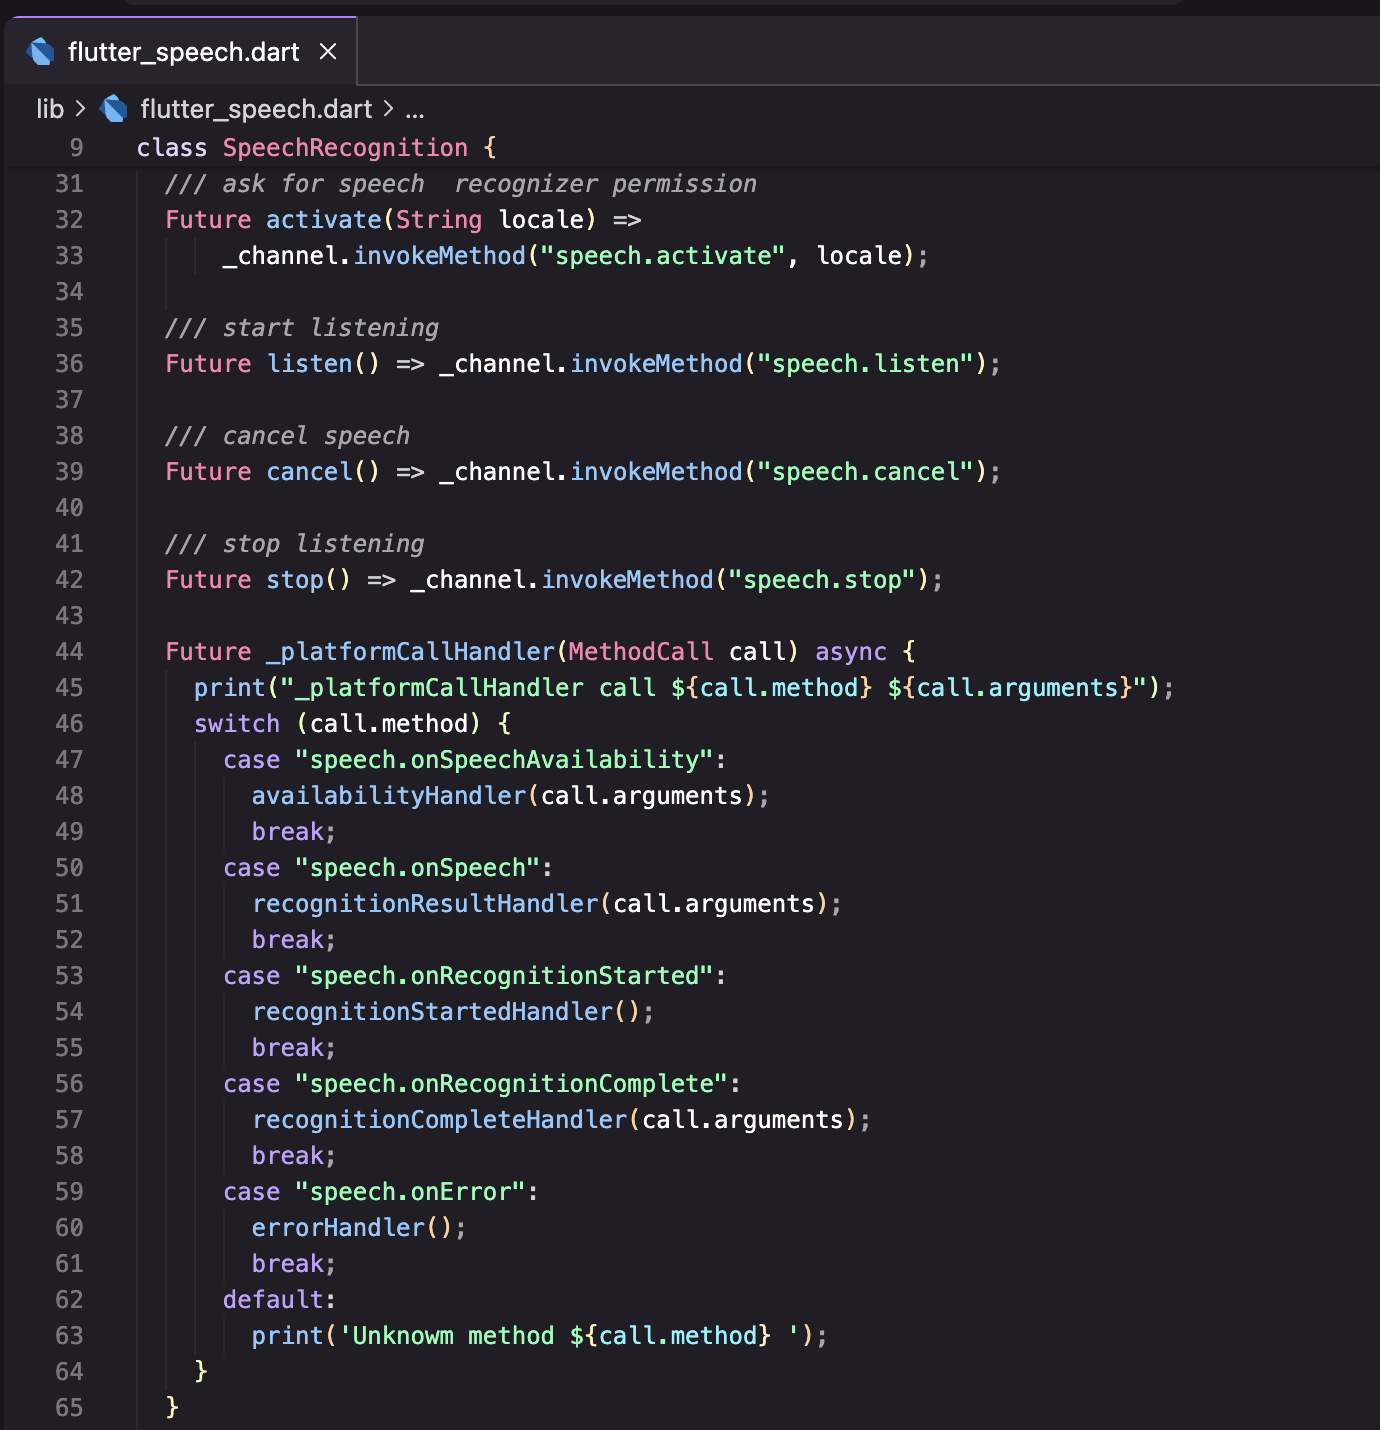Click line number 63 in gutter
The height and width of the screenshot is (1430, 1380).
(69, 1336)
